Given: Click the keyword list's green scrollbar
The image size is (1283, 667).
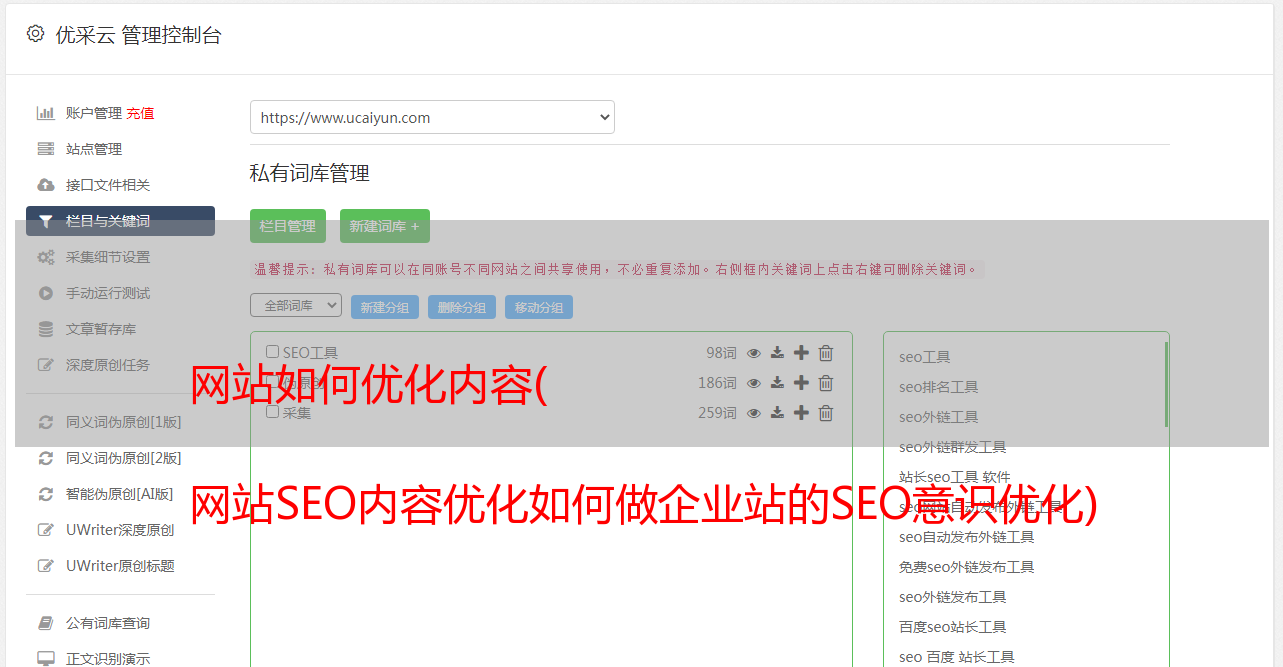Looking at the screenshot, I should 1166,384.
